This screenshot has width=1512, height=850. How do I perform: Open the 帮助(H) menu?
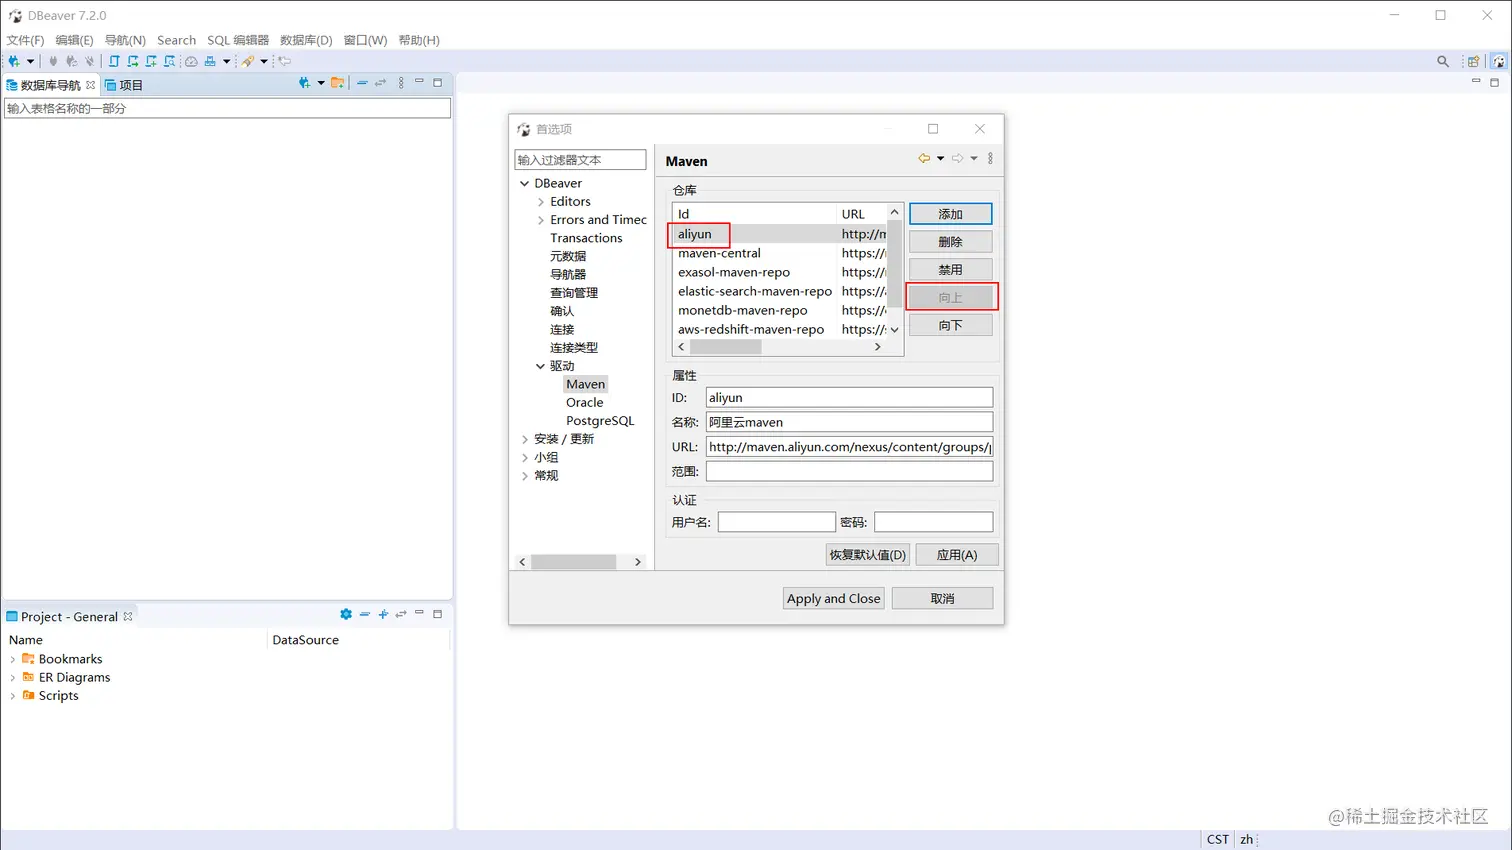point(419,40)
